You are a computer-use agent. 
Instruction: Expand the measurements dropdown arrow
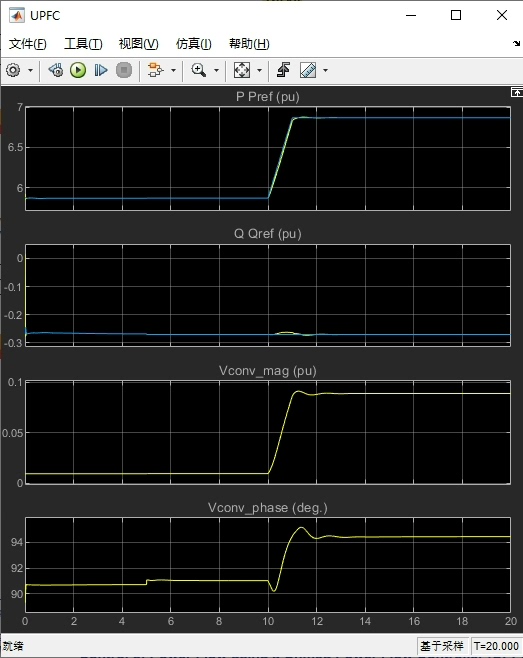tap(325, 70)
